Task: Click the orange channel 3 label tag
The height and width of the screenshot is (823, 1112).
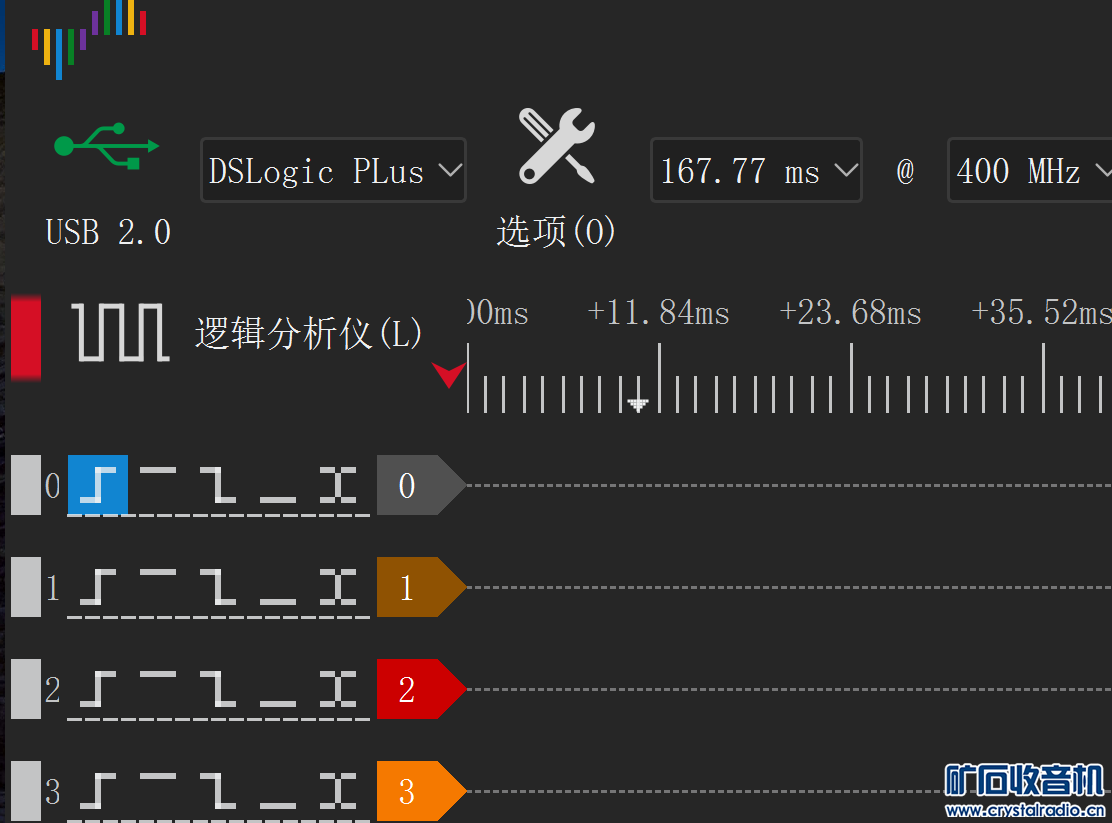Action: pyautogui.click(x=415, y=791)
